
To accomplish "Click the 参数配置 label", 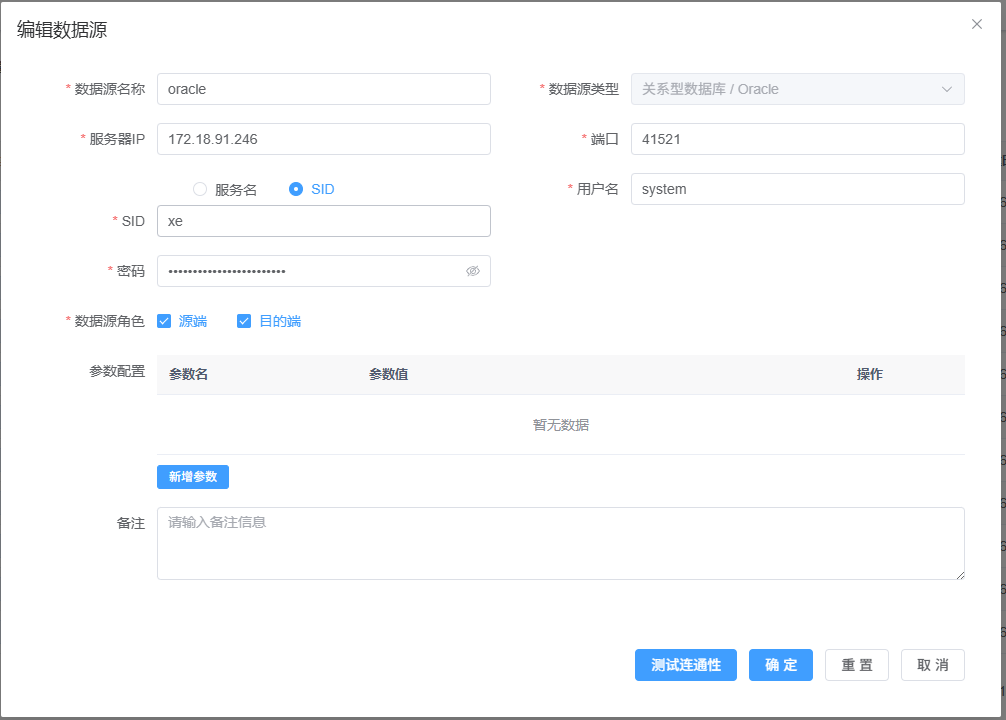I will (117, 371).
